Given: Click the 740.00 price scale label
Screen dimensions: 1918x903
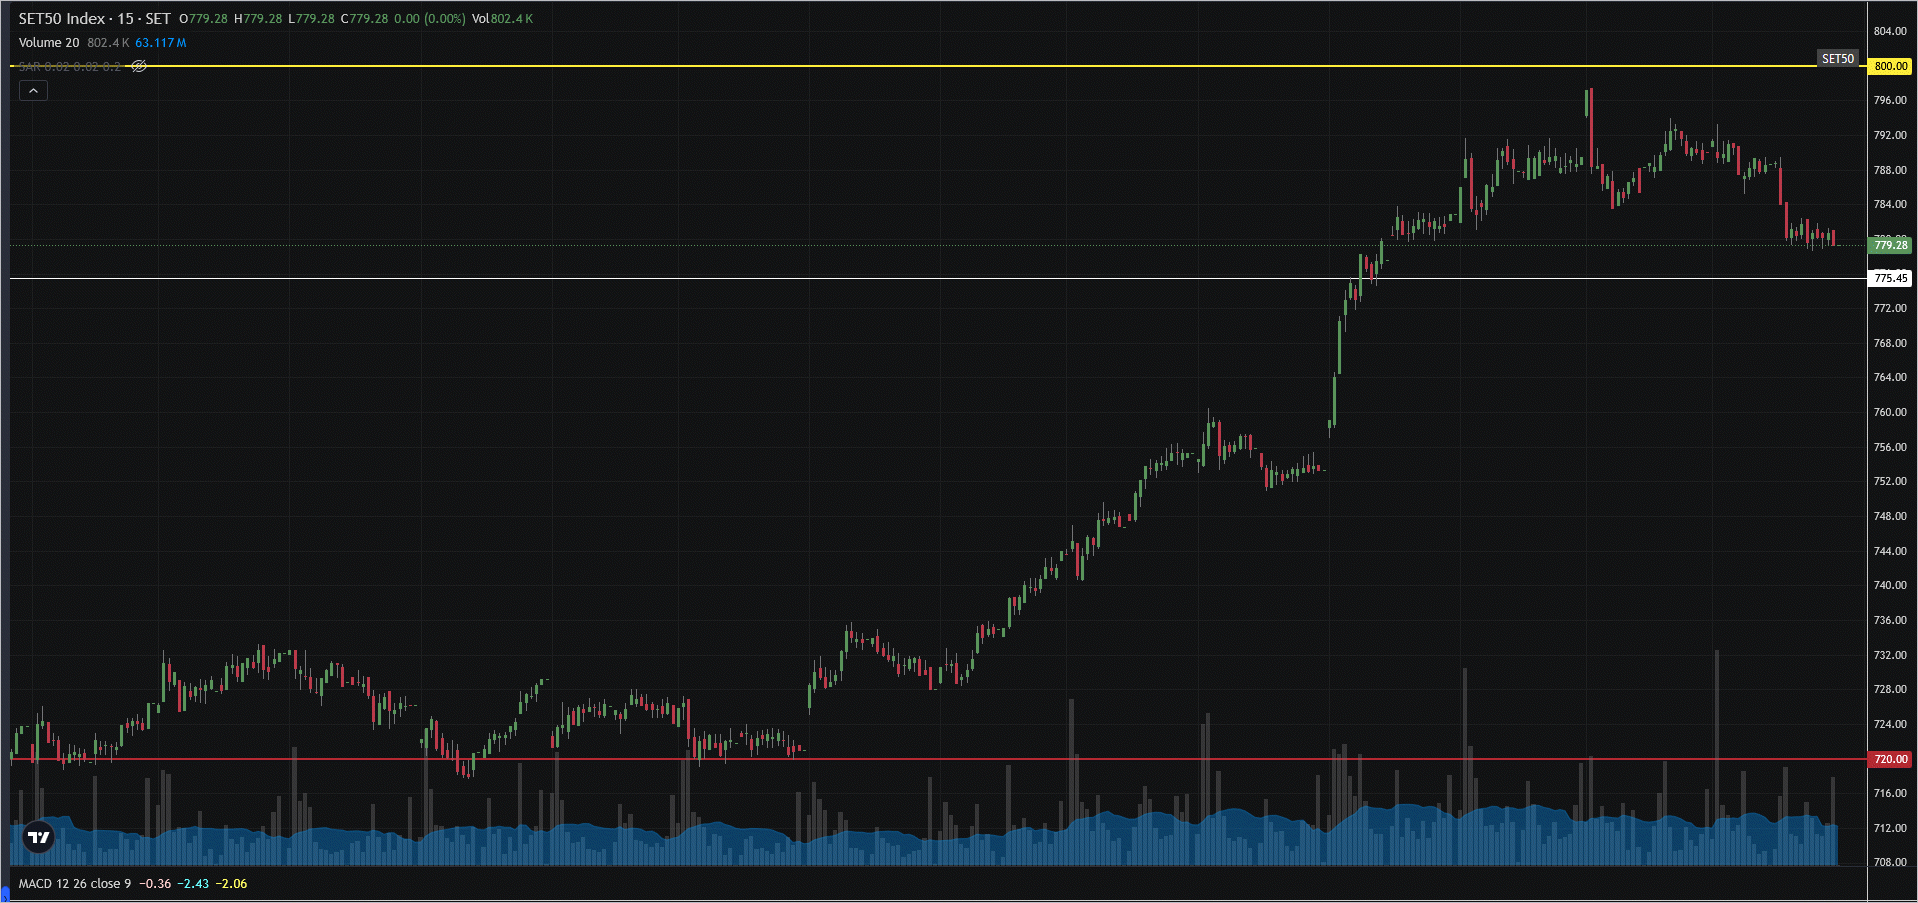Looking at the screenshot, I should click(x=1890, y=585).
